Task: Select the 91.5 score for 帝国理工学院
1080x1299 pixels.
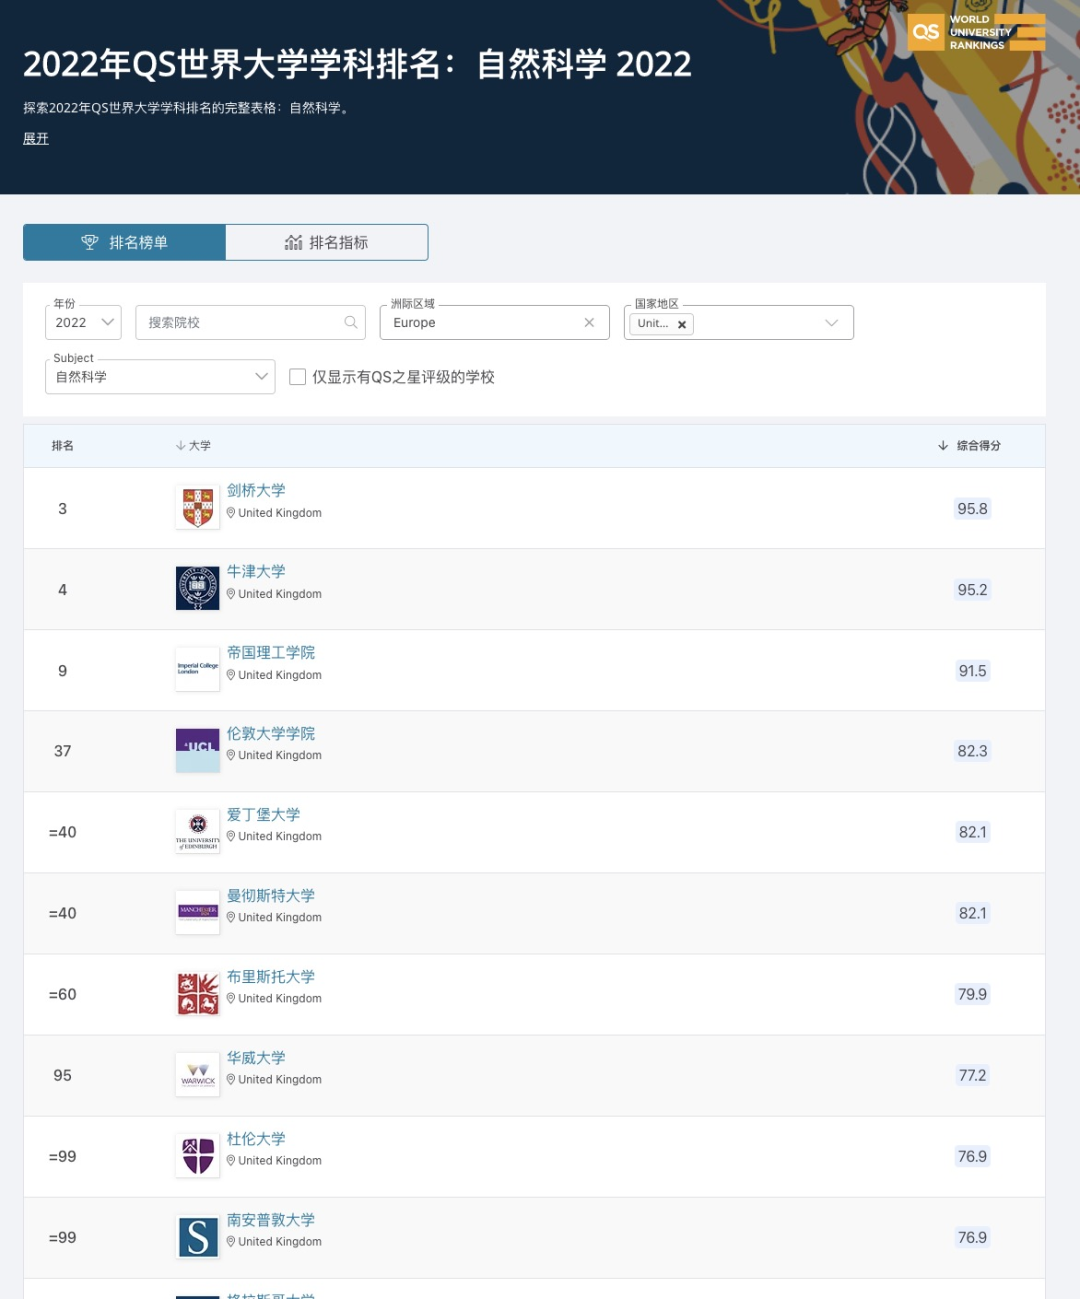Action: click(x=972, y=670)
